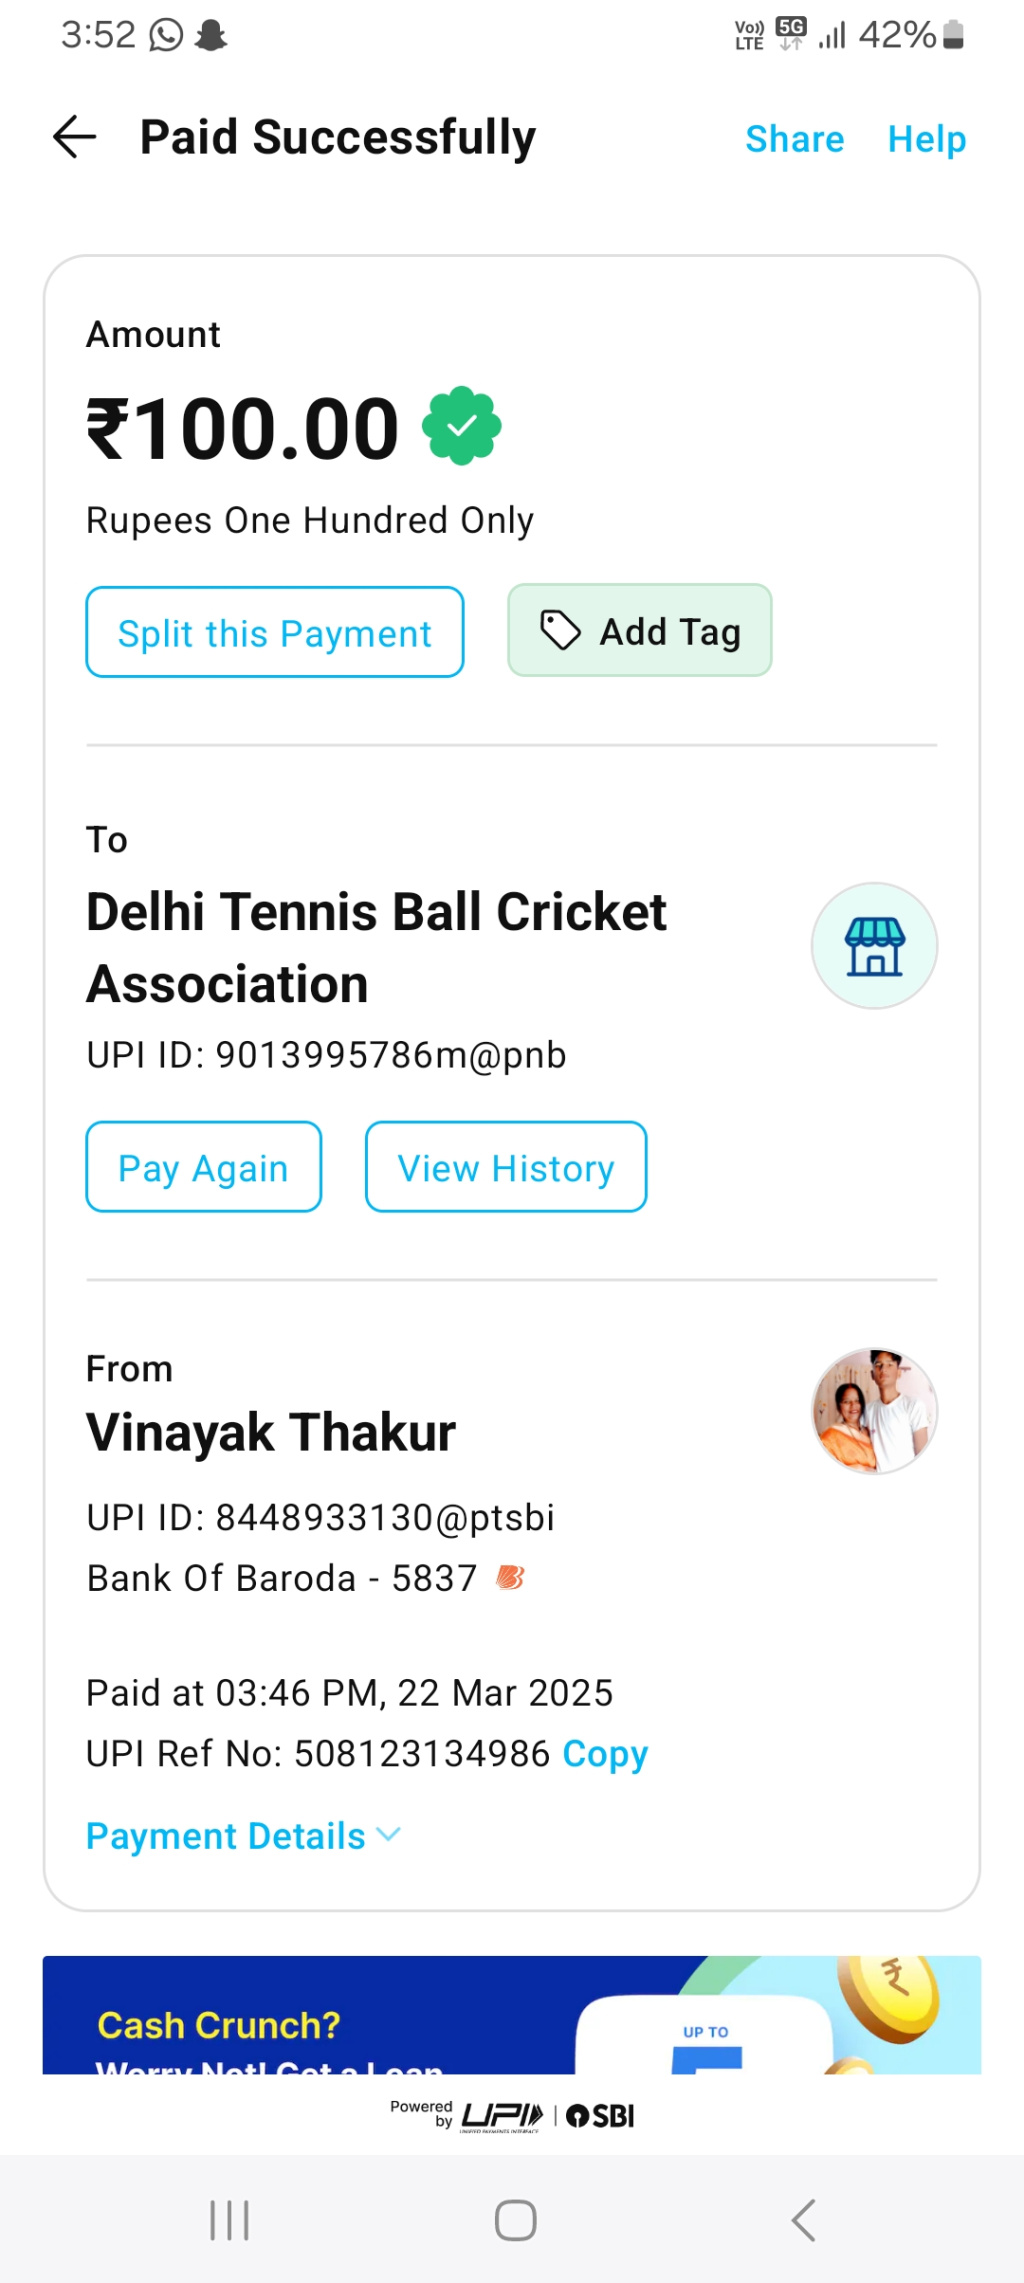This screenshot has width=1024, height=2283.
Task: Tap Split this Payment button
Action: 275,632
